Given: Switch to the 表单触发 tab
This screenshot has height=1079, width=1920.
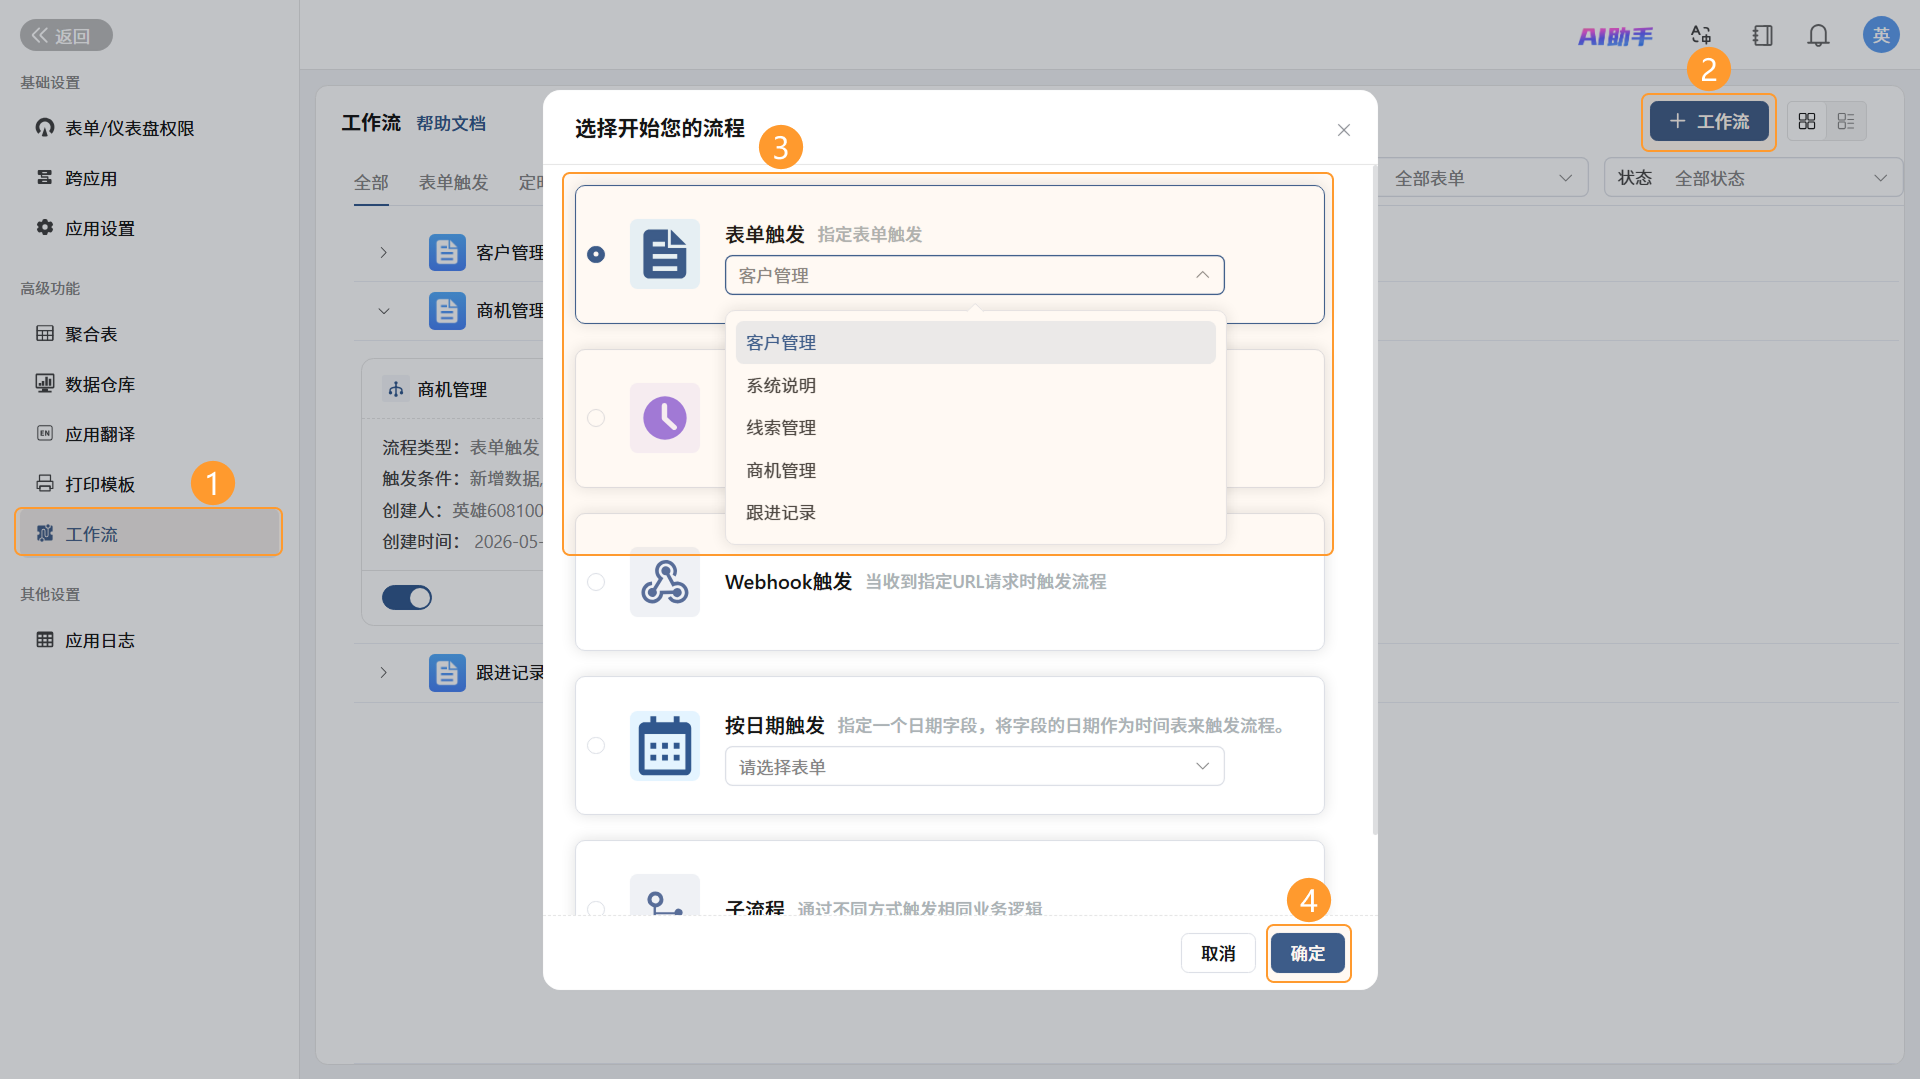Looking at the screenshot, I should [453, 182].
